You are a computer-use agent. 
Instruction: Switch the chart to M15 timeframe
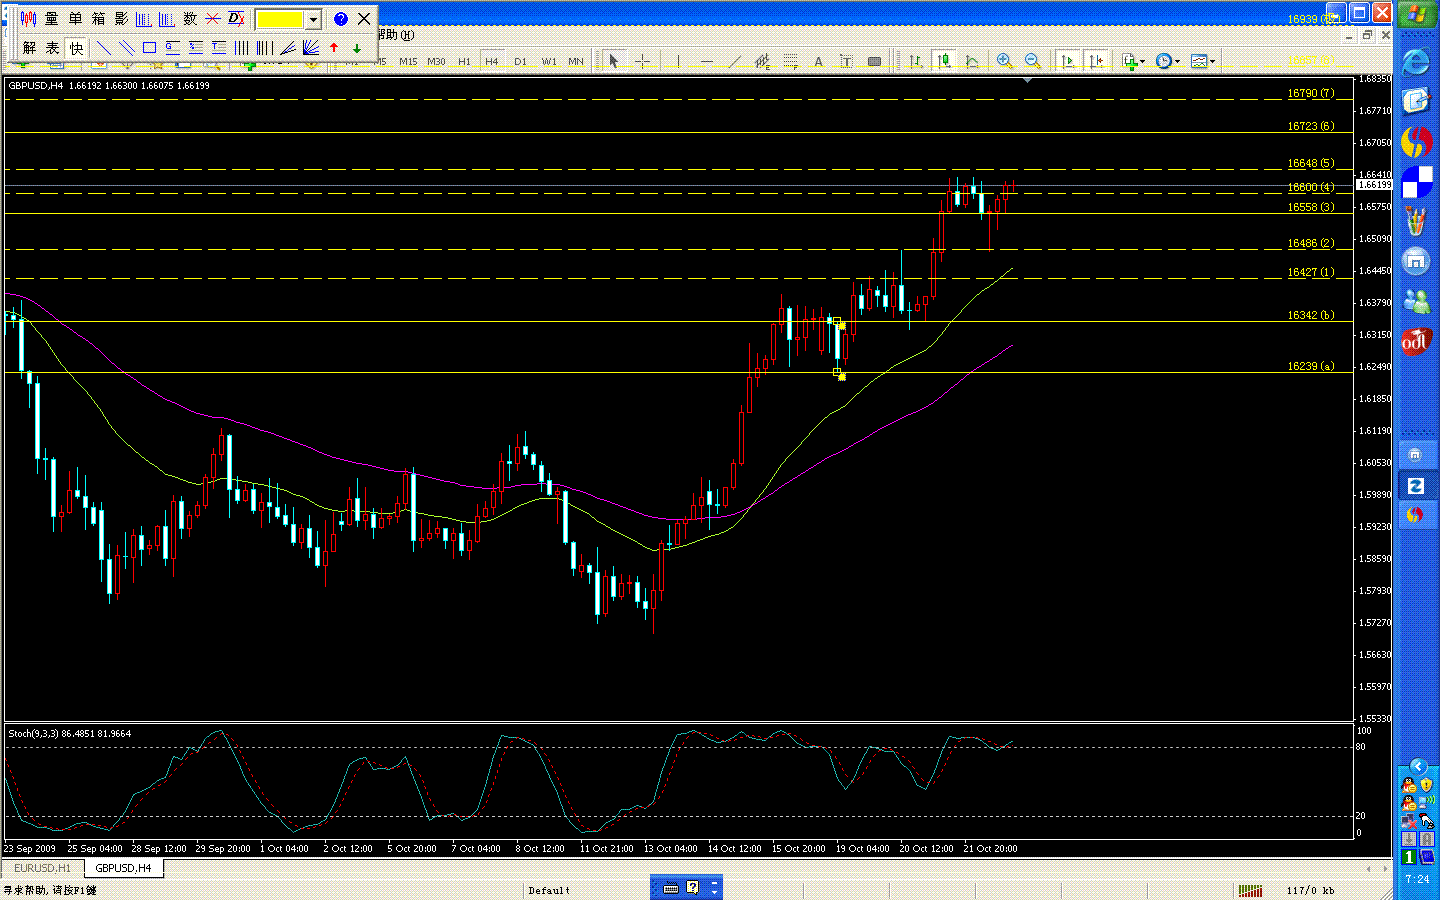coord(408,62)
